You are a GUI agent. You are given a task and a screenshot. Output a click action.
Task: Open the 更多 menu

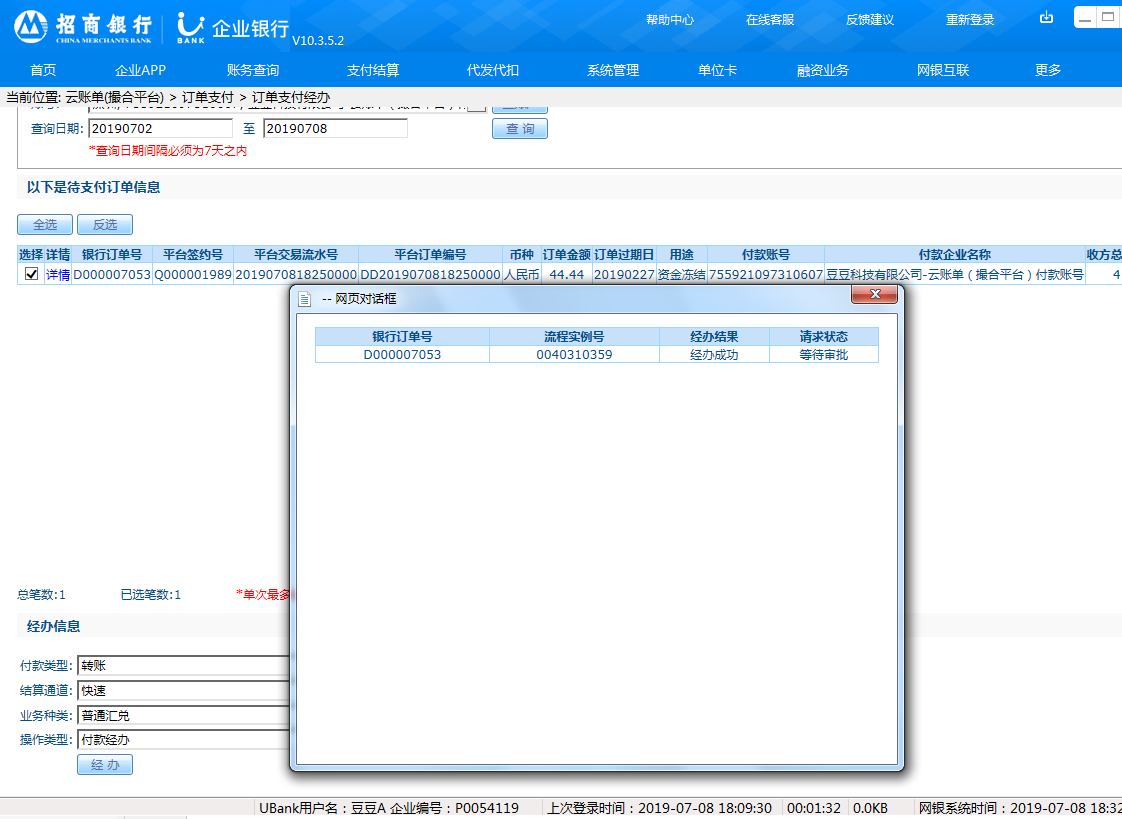click(1048, 70)
